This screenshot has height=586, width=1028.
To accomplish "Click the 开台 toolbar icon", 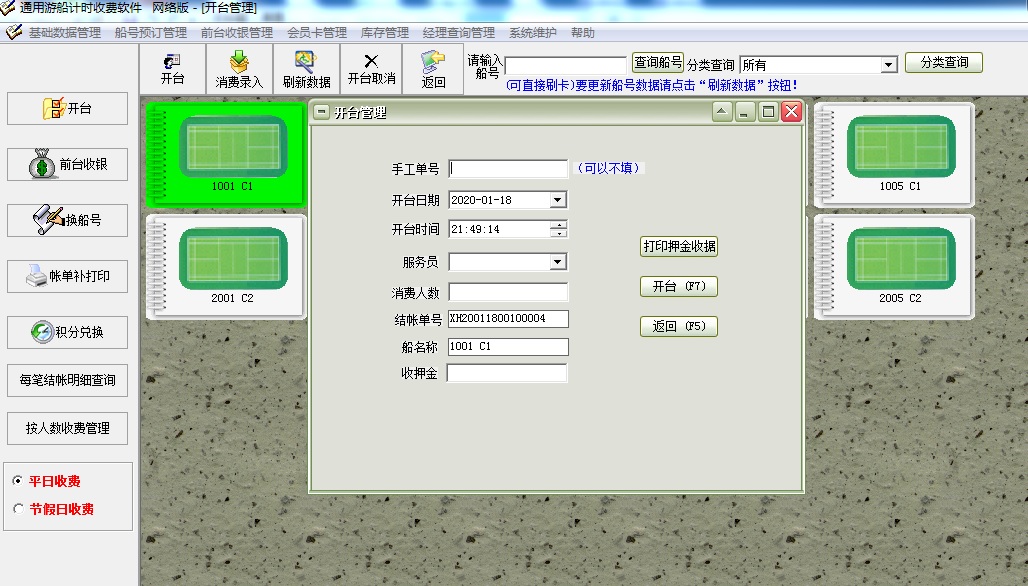I will [x=172, y=69].
